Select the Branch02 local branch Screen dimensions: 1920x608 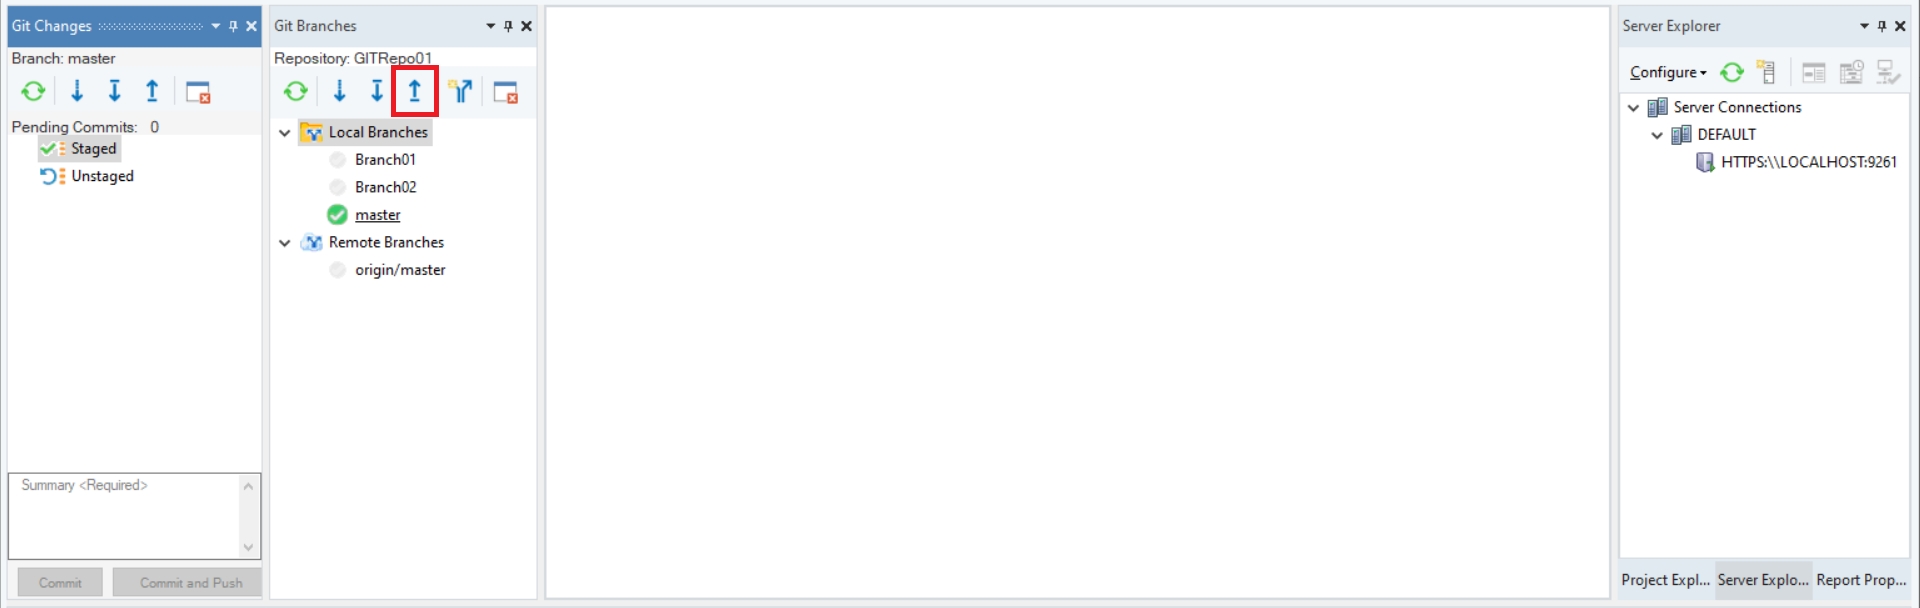[385, 187]
